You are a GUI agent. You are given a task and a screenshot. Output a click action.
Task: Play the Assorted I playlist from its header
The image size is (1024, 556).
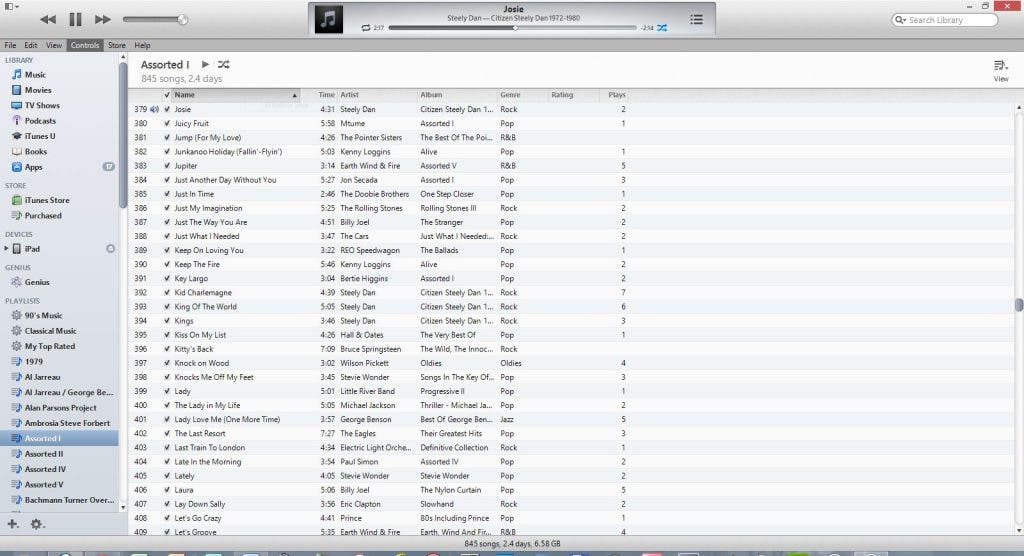point(205,64)
